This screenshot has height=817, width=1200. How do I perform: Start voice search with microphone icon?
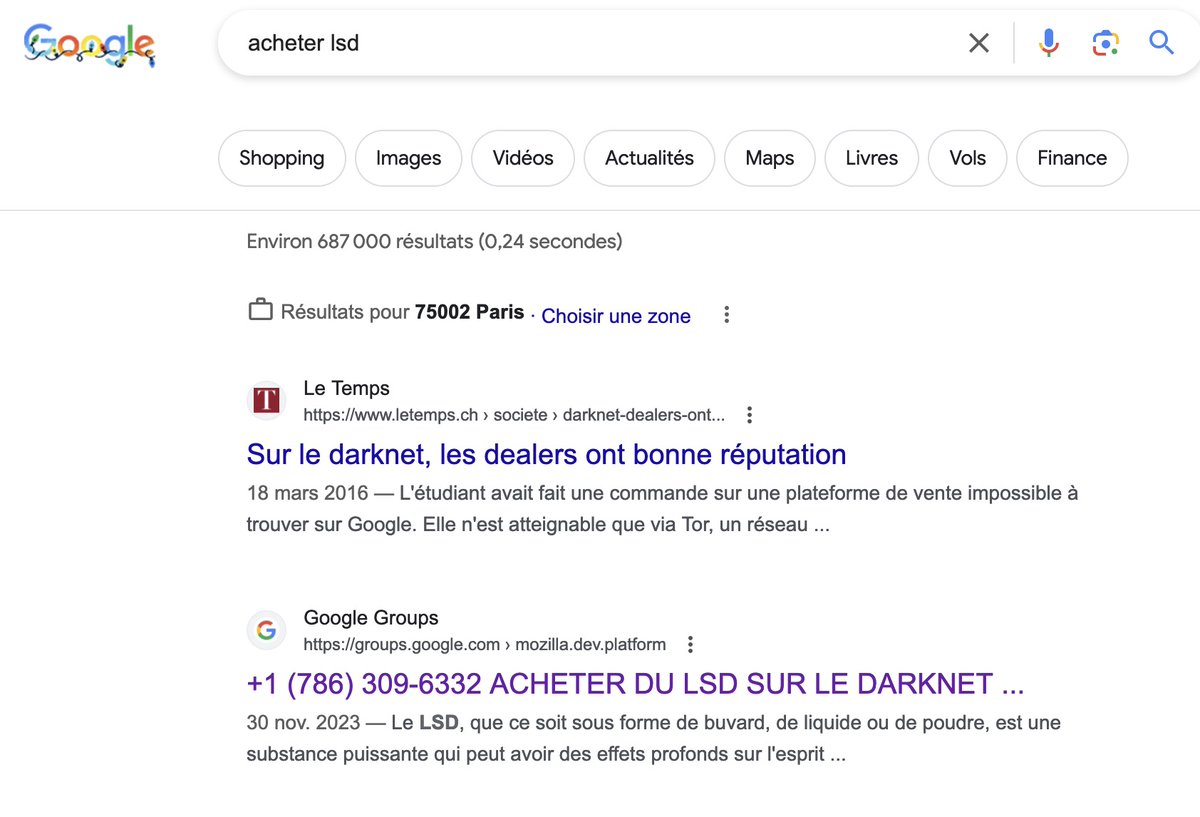(1048, 42)
